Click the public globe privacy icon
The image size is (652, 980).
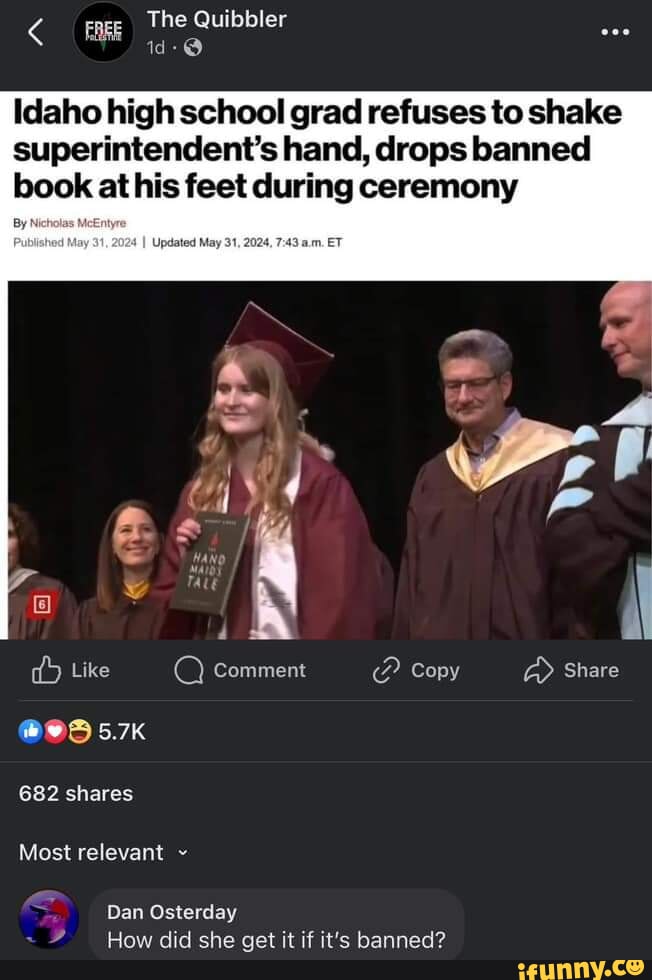coord(193,48)
